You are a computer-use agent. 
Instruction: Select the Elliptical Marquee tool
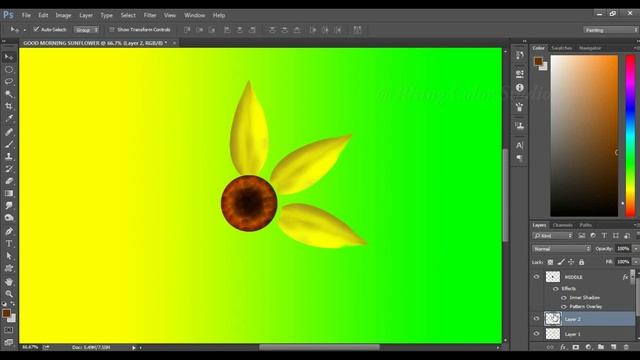click(x=9, y=69)
